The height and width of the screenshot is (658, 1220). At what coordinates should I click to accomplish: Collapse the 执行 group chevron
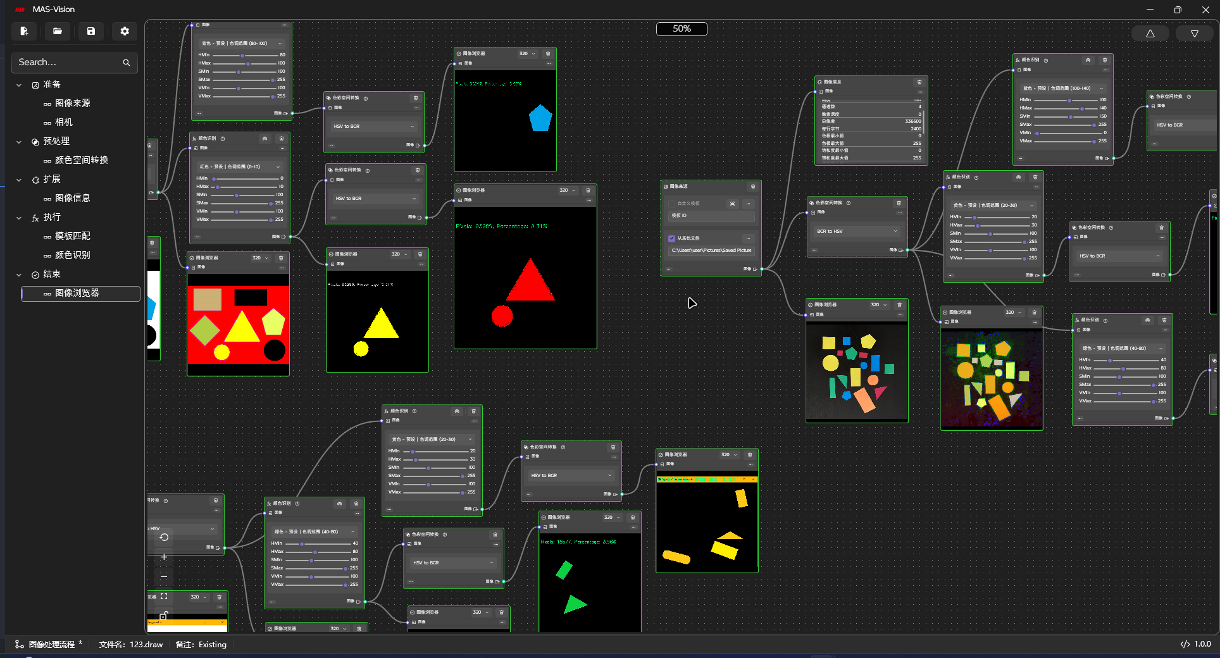coord(19,218)
